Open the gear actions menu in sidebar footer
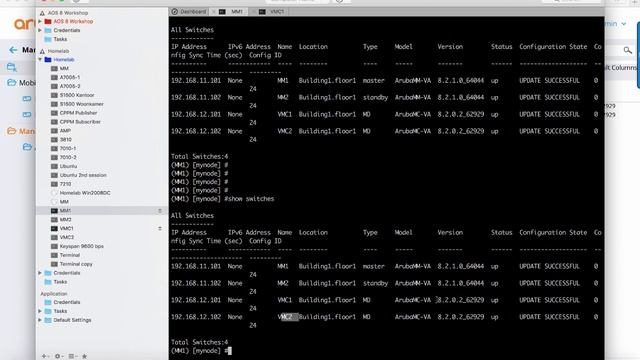The height and width of the screenshot is (360, 640). point(58,356)
